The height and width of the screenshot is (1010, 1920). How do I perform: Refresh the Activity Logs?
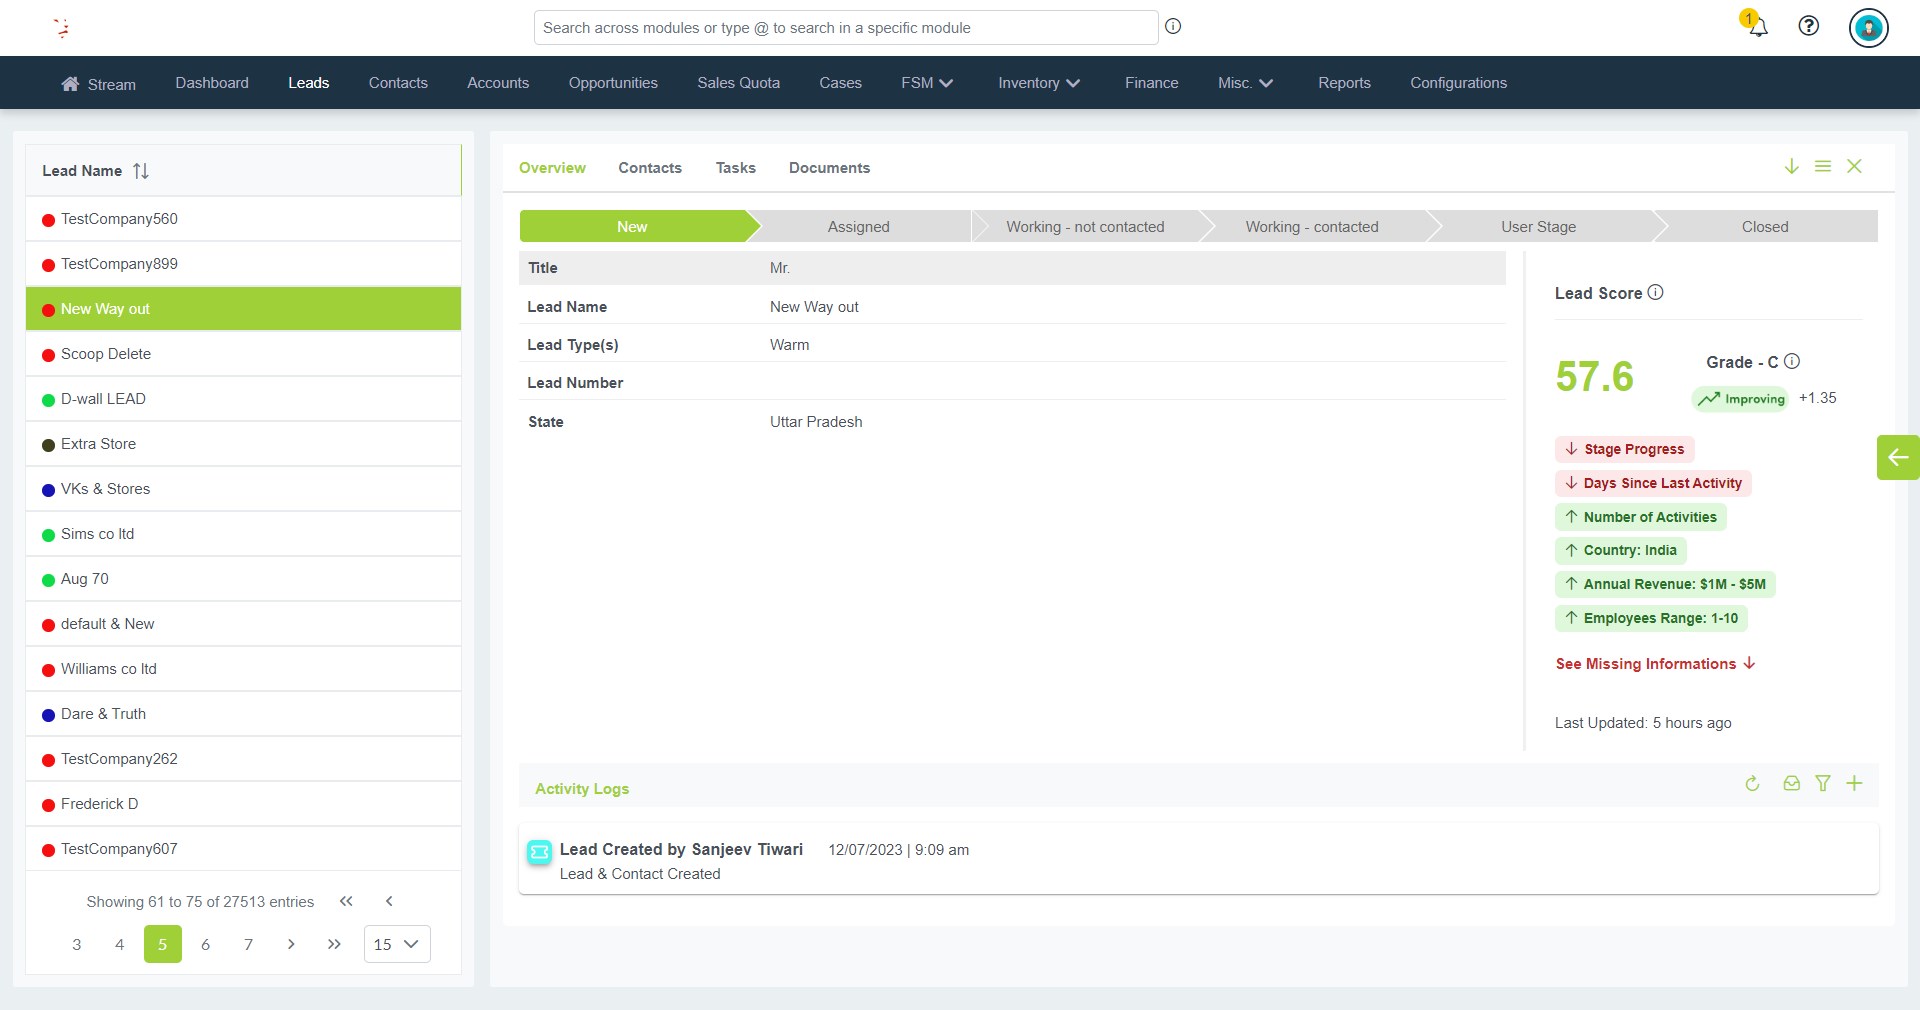1752,784
